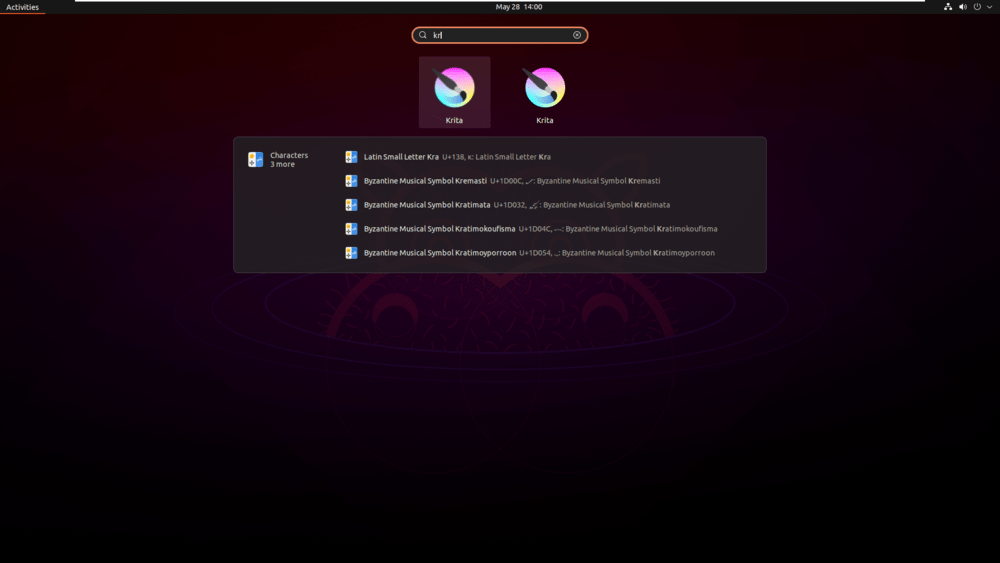The image size is (1000, 563).
Task: Click the power icon in the top bar
Action: (977, 7)
